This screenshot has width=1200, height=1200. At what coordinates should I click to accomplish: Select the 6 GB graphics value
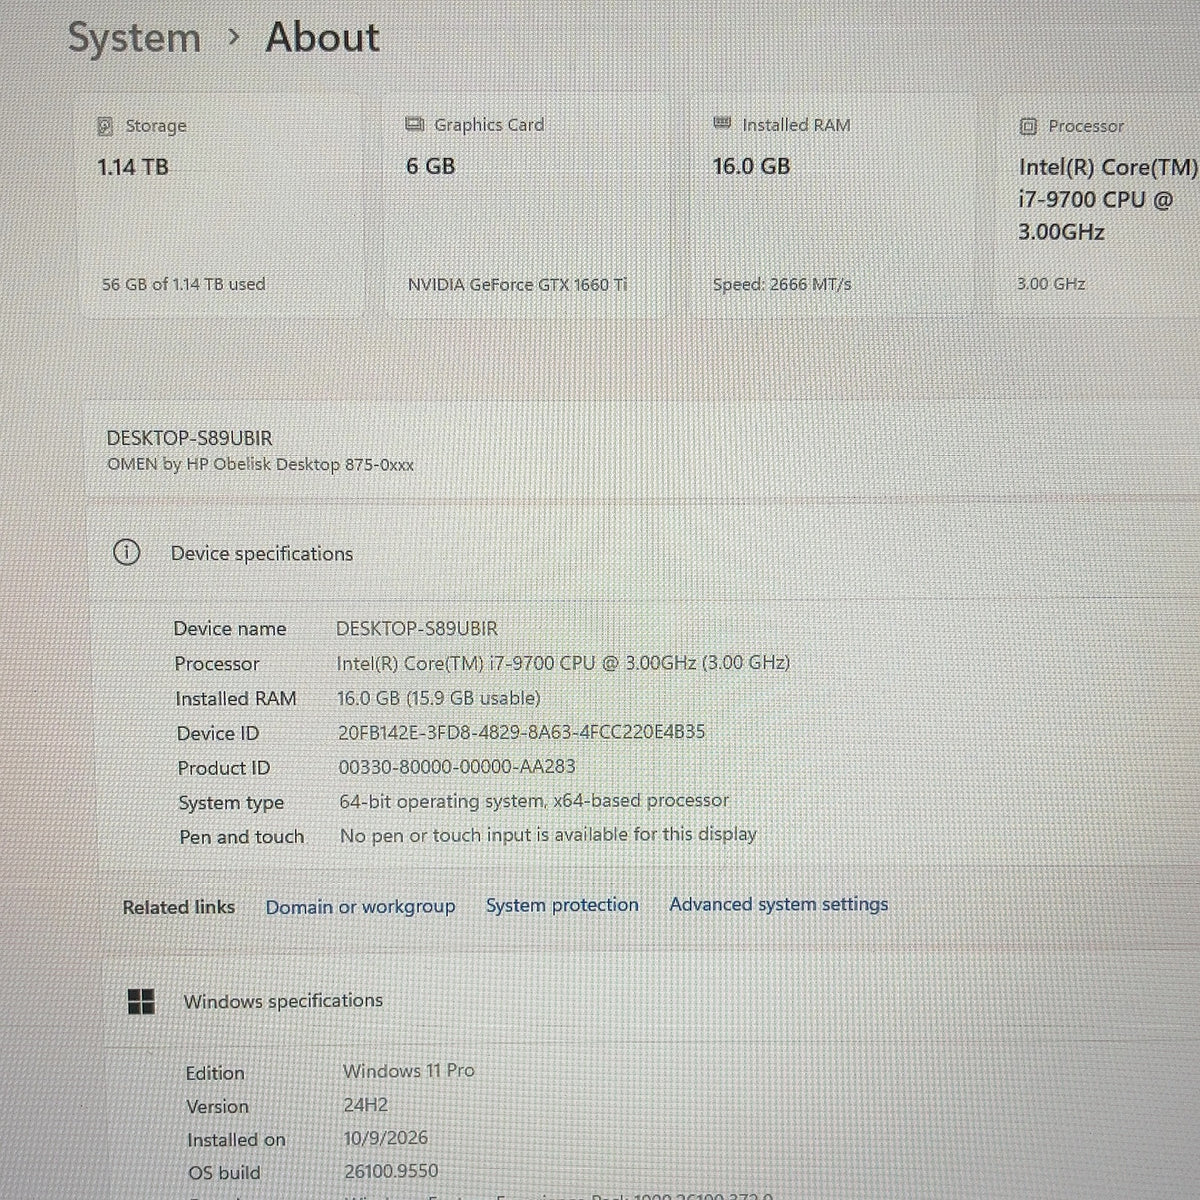tap(430, 166)
